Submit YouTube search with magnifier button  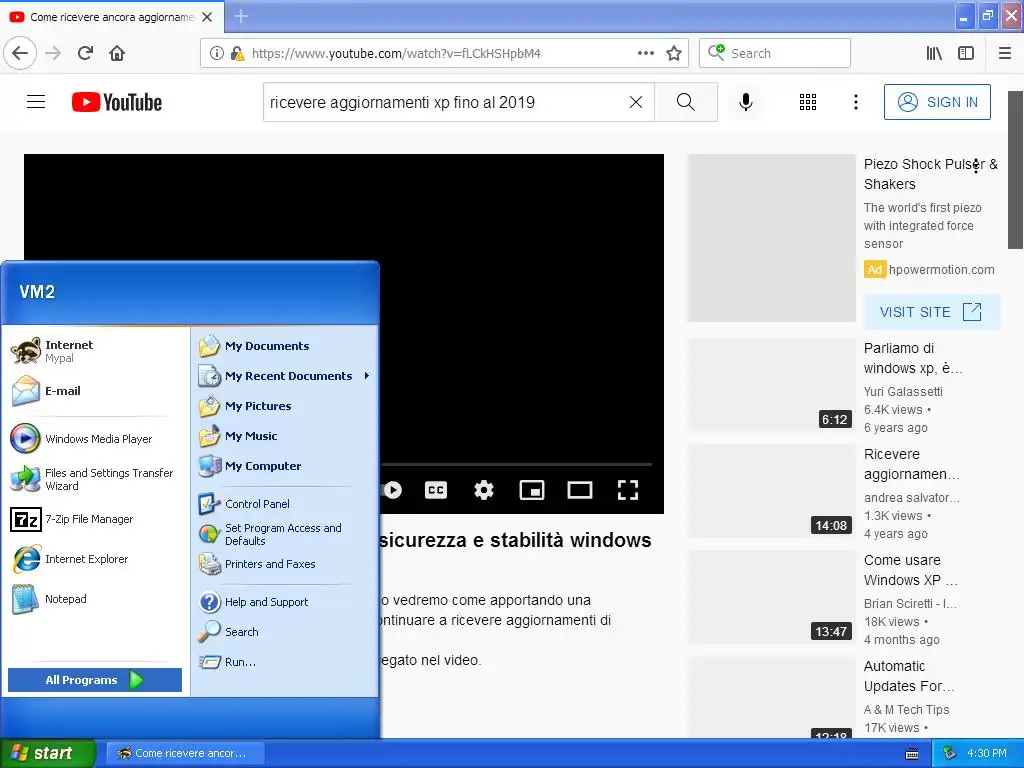tap(686, 102)
